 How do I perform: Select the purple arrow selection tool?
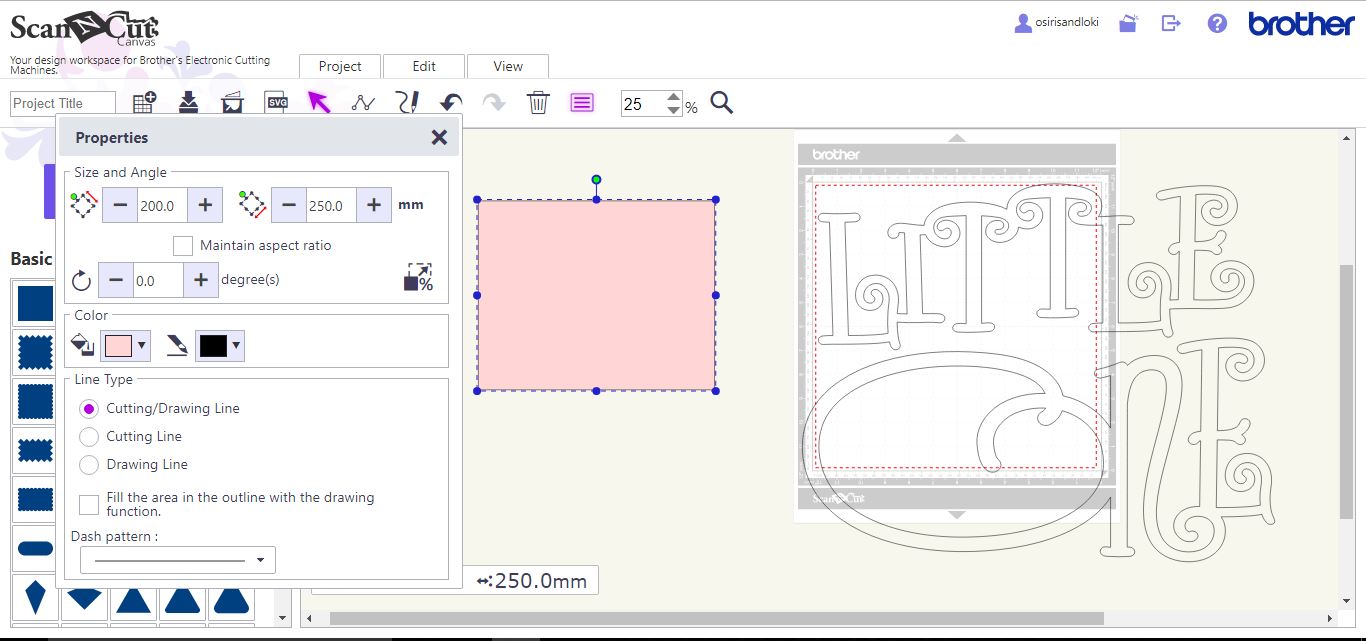click(x=318, y=101)
